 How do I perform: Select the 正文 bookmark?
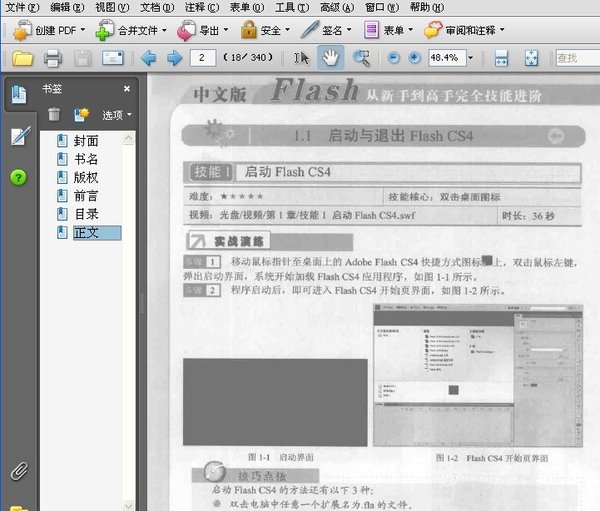click(97, 233)
